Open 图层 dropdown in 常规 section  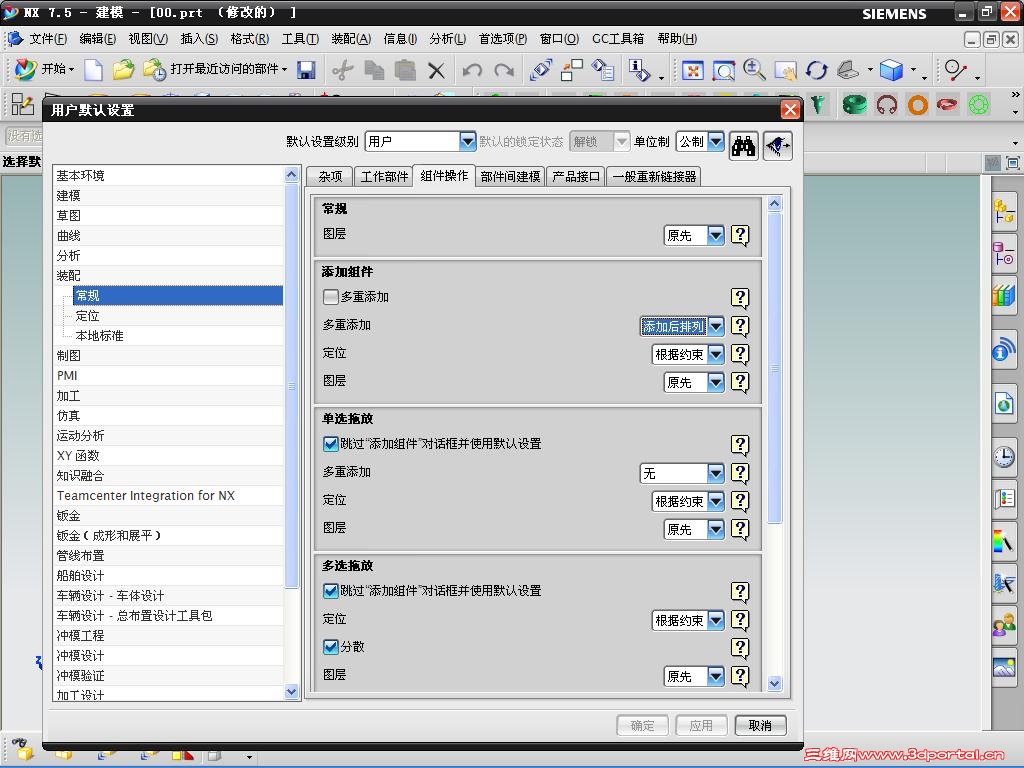pos(716,235)
